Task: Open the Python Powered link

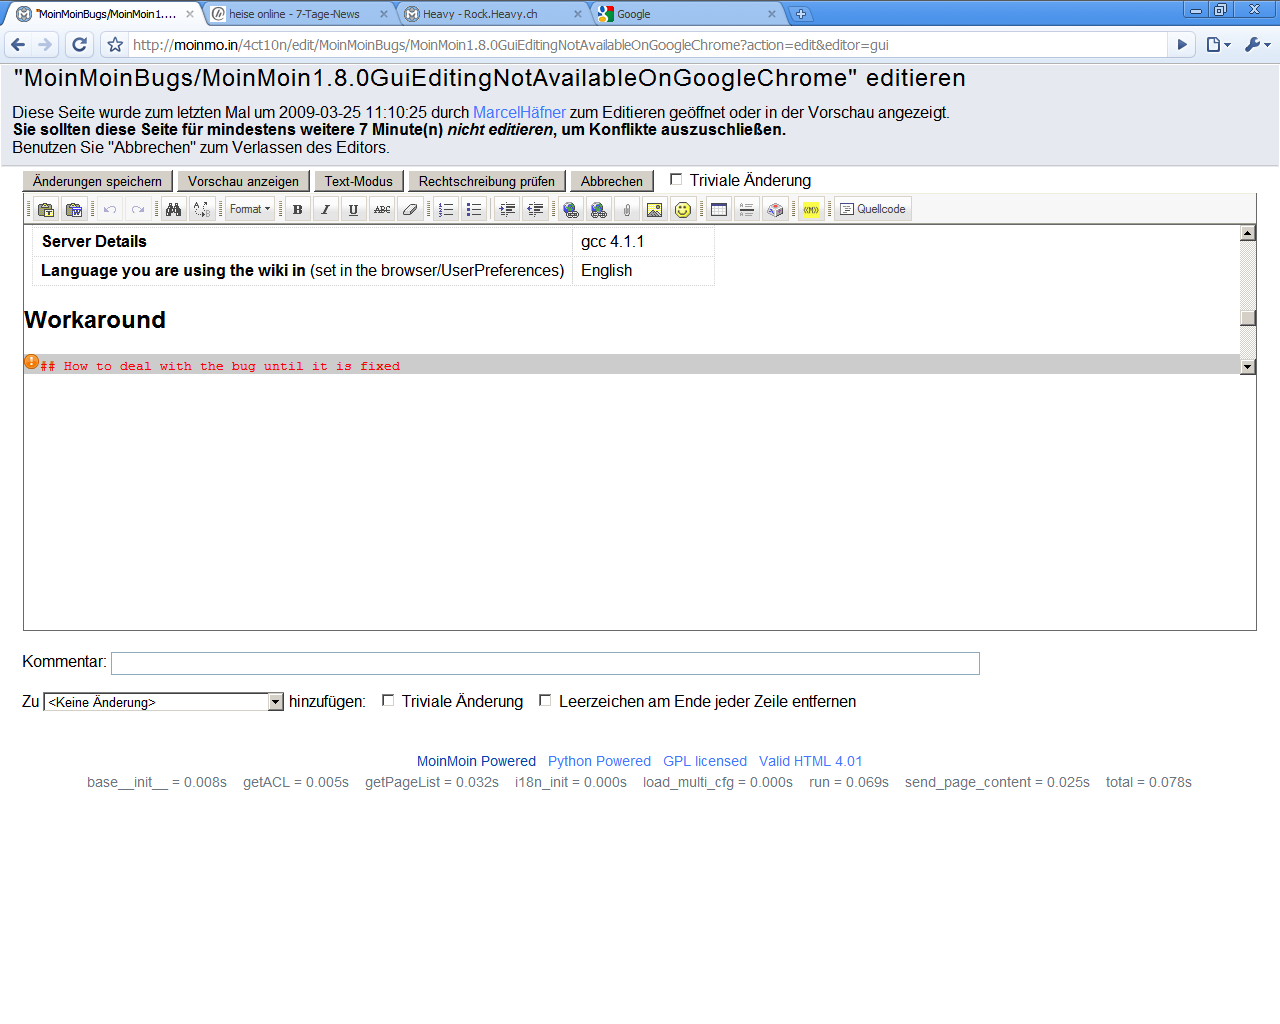Action: point(599,761)
